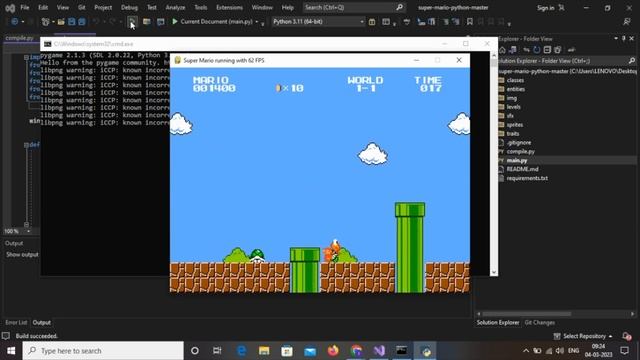Open the Tools menu
Viewport: 640px width, 360px height.
point(200,7)
